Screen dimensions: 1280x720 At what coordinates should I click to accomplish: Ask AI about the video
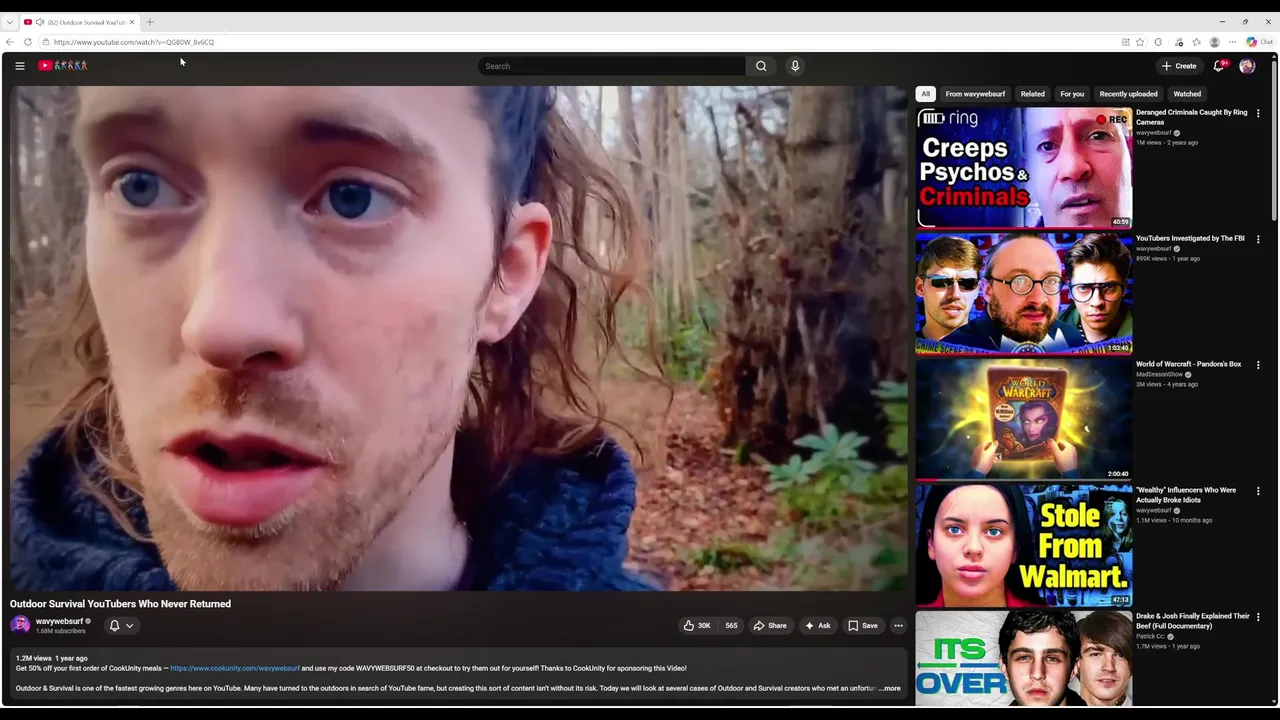(x=817, y=626)
